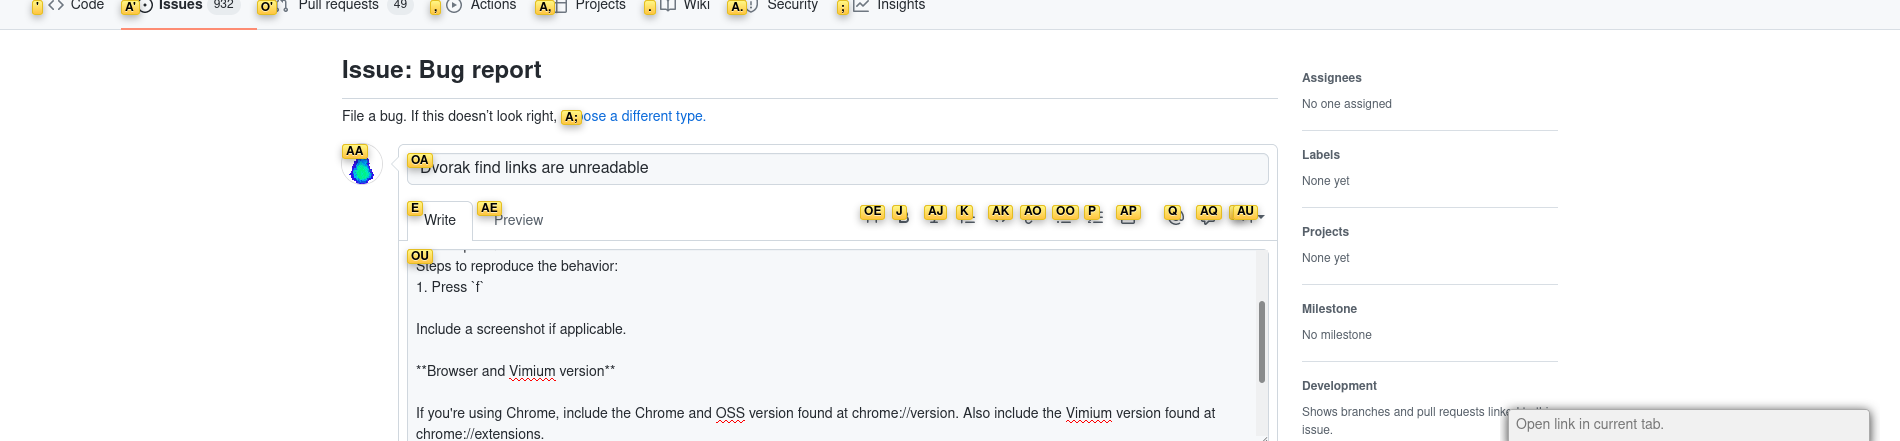The height and width of the screenshot is (441, 1900).
Task: Click the heading format icon labeled OE
Action: 872,218
